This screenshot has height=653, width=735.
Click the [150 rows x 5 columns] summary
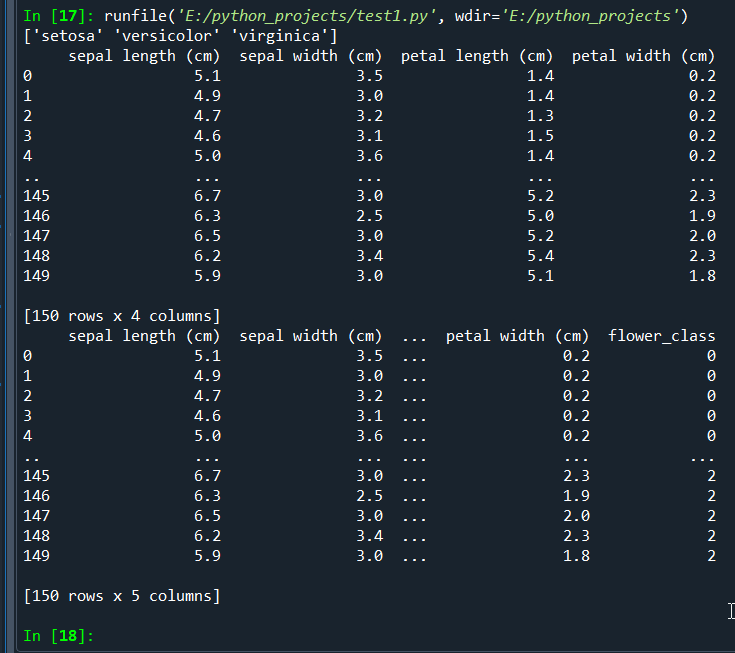click(x=122, y=596)
